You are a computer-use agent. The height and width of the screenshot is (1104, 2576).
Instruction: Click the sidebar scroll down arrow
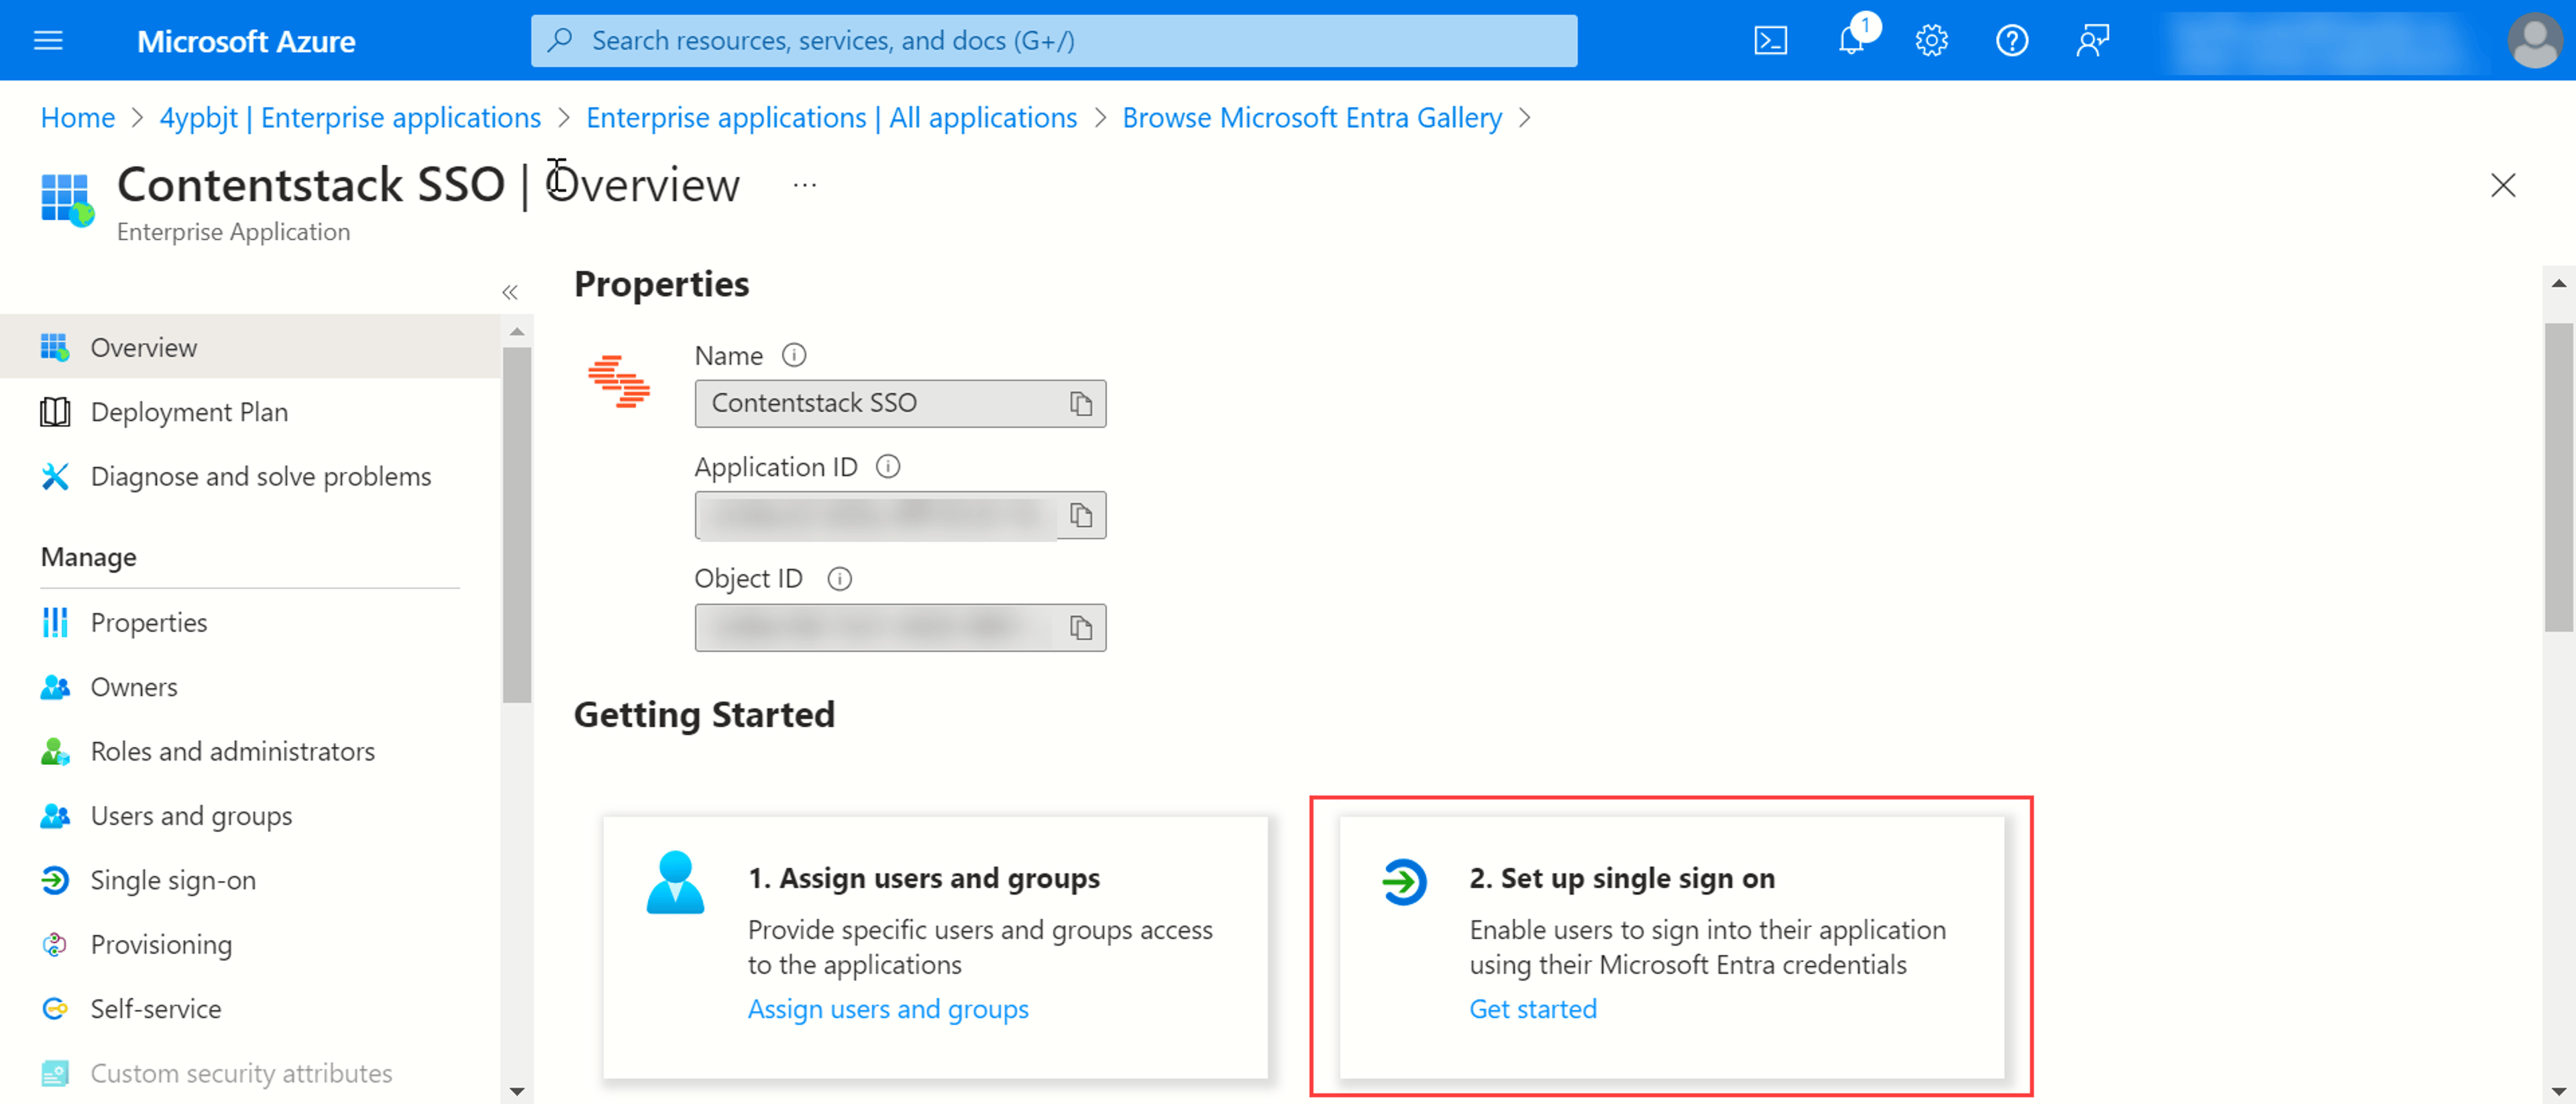[x=517, y=1091]
